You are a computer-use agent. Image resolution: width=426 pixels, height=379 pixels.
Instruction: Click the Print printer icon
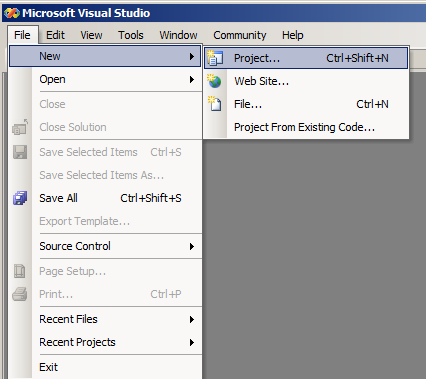coord(20,294)
